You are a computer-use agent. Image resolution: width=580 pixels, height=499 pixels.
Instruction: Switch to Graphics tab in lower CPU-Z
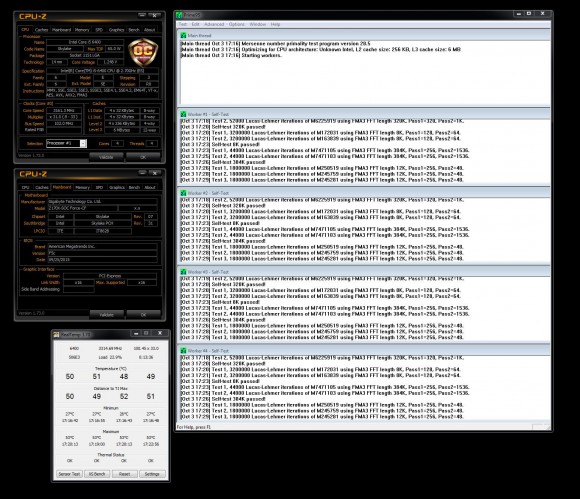(x=117, y=188)
